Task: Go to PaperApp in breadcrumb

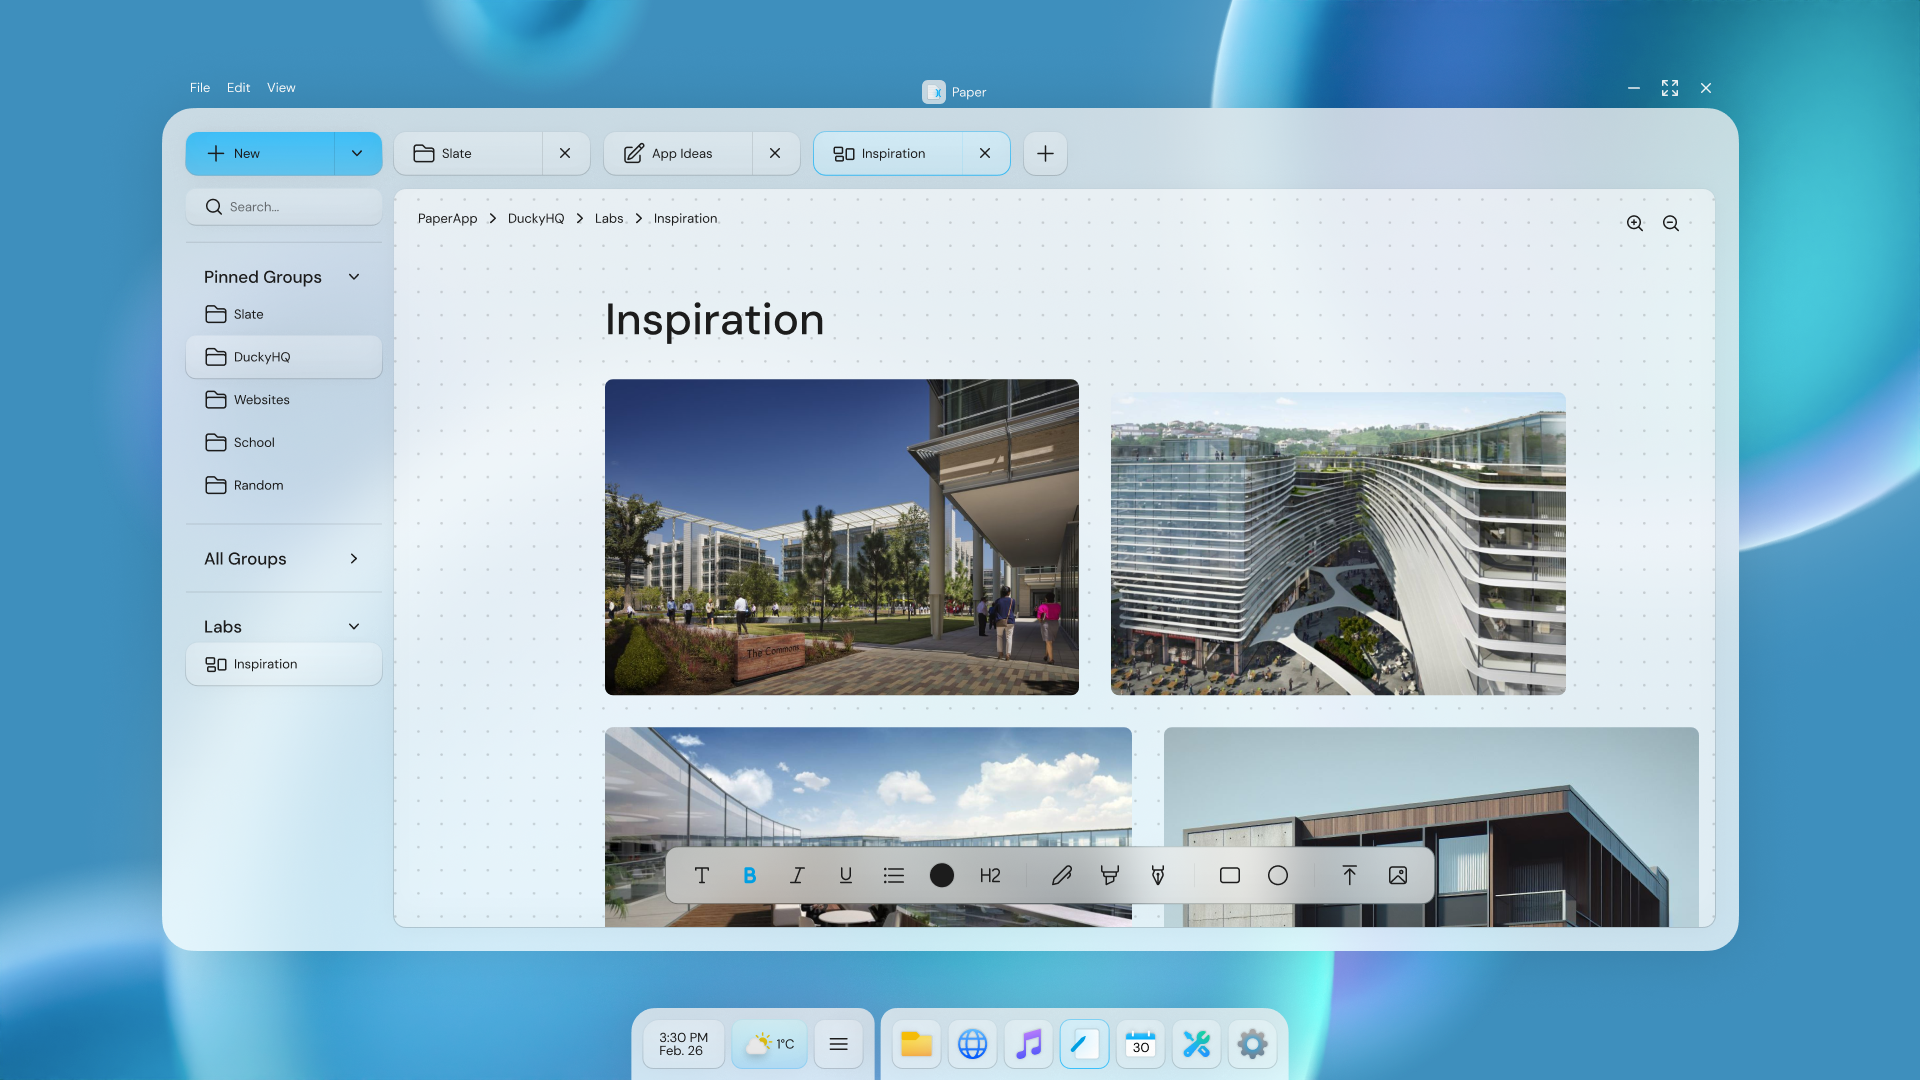Action: click(447, 219)
